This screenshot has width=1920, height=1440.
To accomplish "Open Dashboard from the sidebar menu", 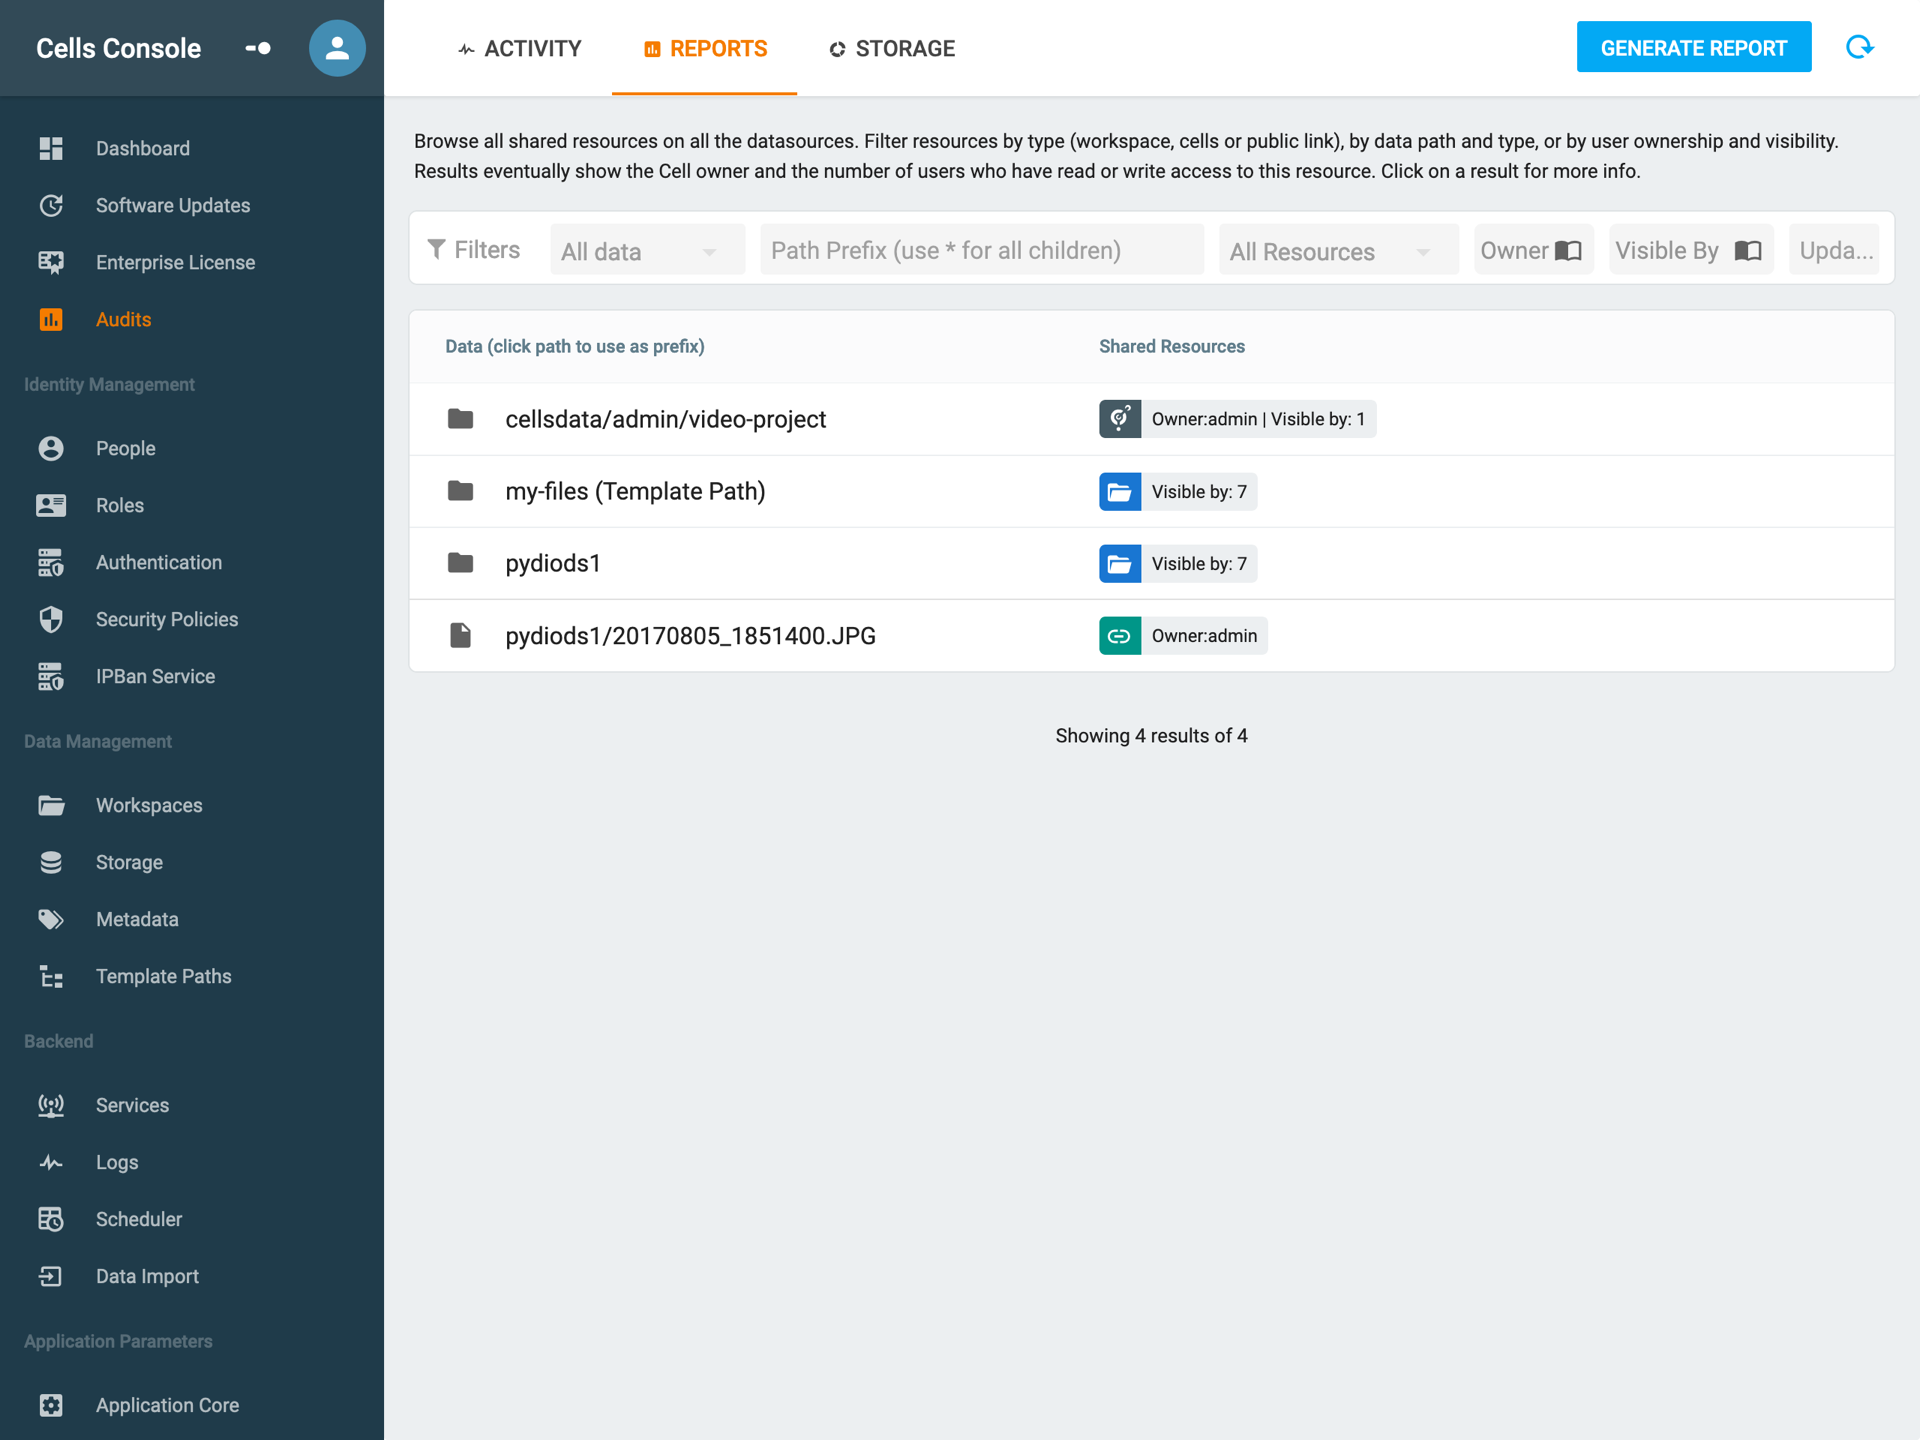I will point(192,148).
